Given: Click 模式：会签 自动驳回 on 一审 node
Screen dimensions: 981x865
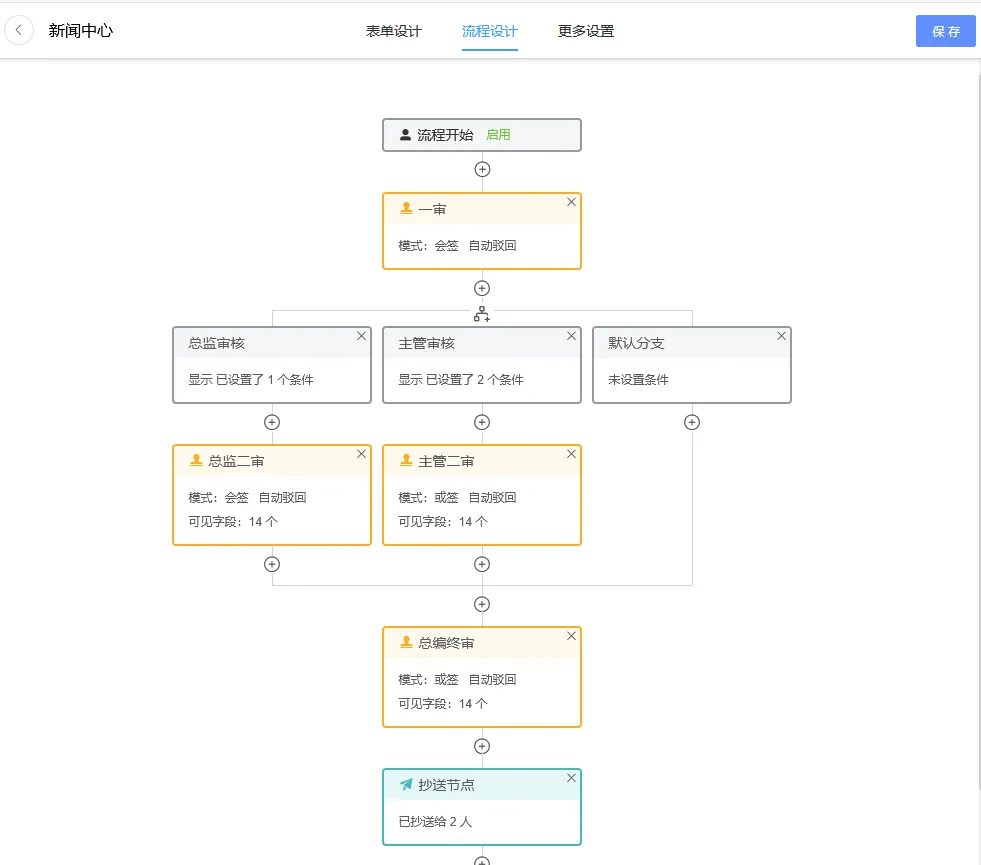Looking at the screenshot, I should click(x=458, y=245).
